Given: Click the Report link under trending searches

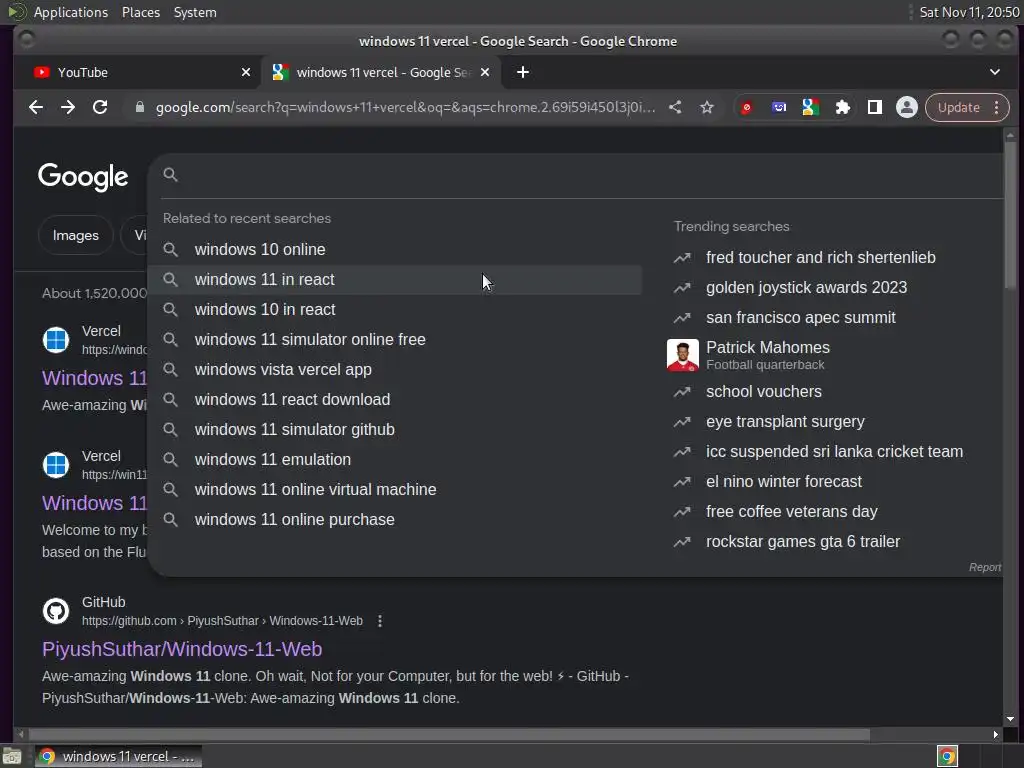Looking at the screenshot, I should [x=985, y=568].
